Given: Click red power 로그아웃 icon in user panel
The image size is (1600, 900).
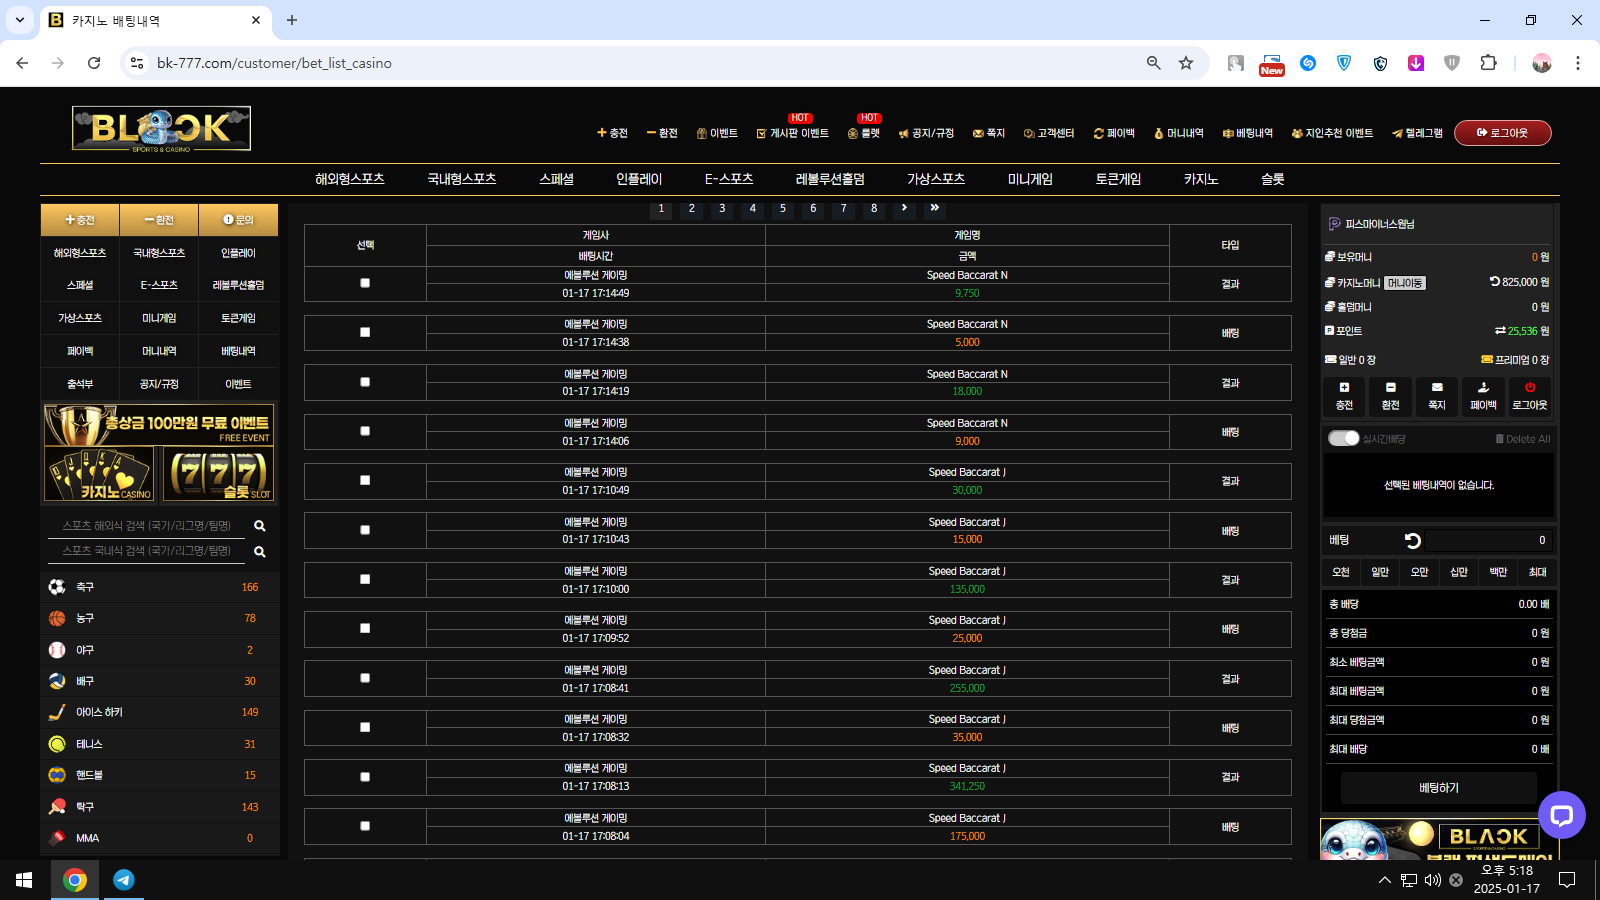Looking at the screenshot, I should click(1530, 387).
